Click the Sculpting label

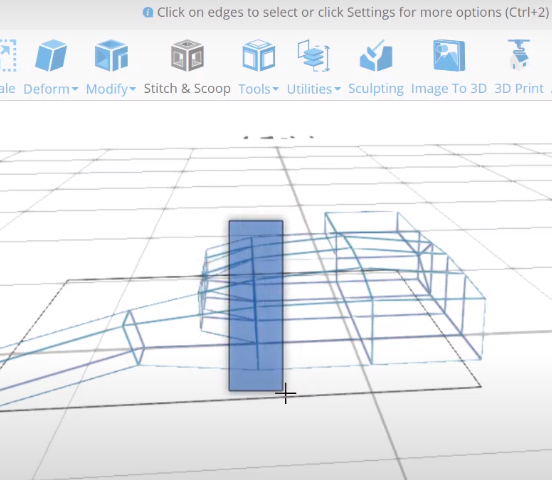tap(376, 89)
